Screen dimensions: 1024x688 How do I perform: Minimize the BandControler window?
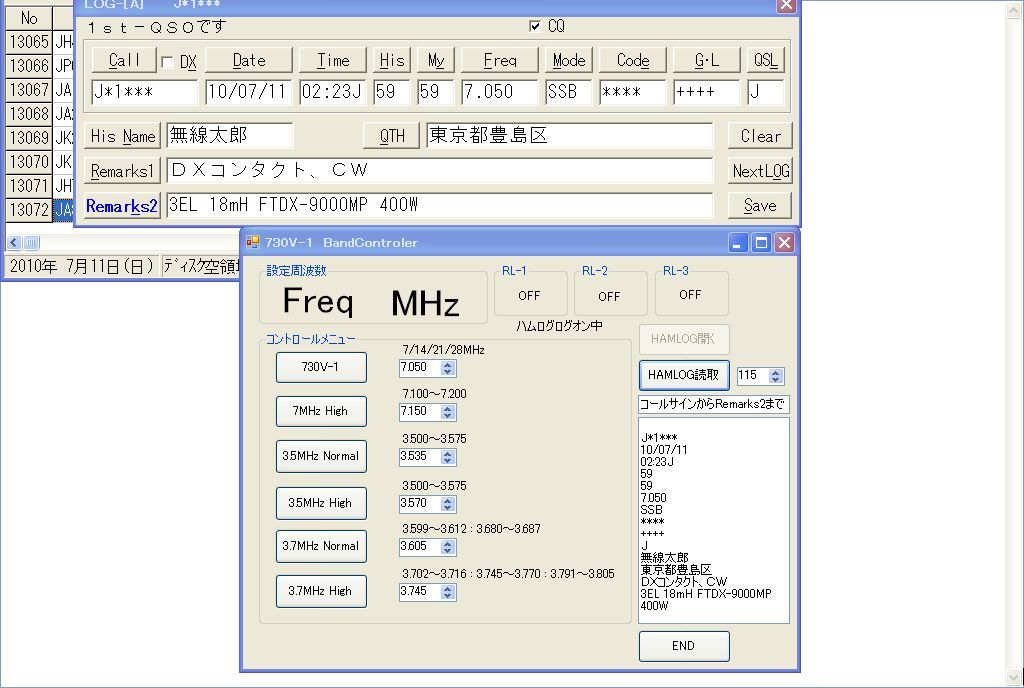pos(738,243)
